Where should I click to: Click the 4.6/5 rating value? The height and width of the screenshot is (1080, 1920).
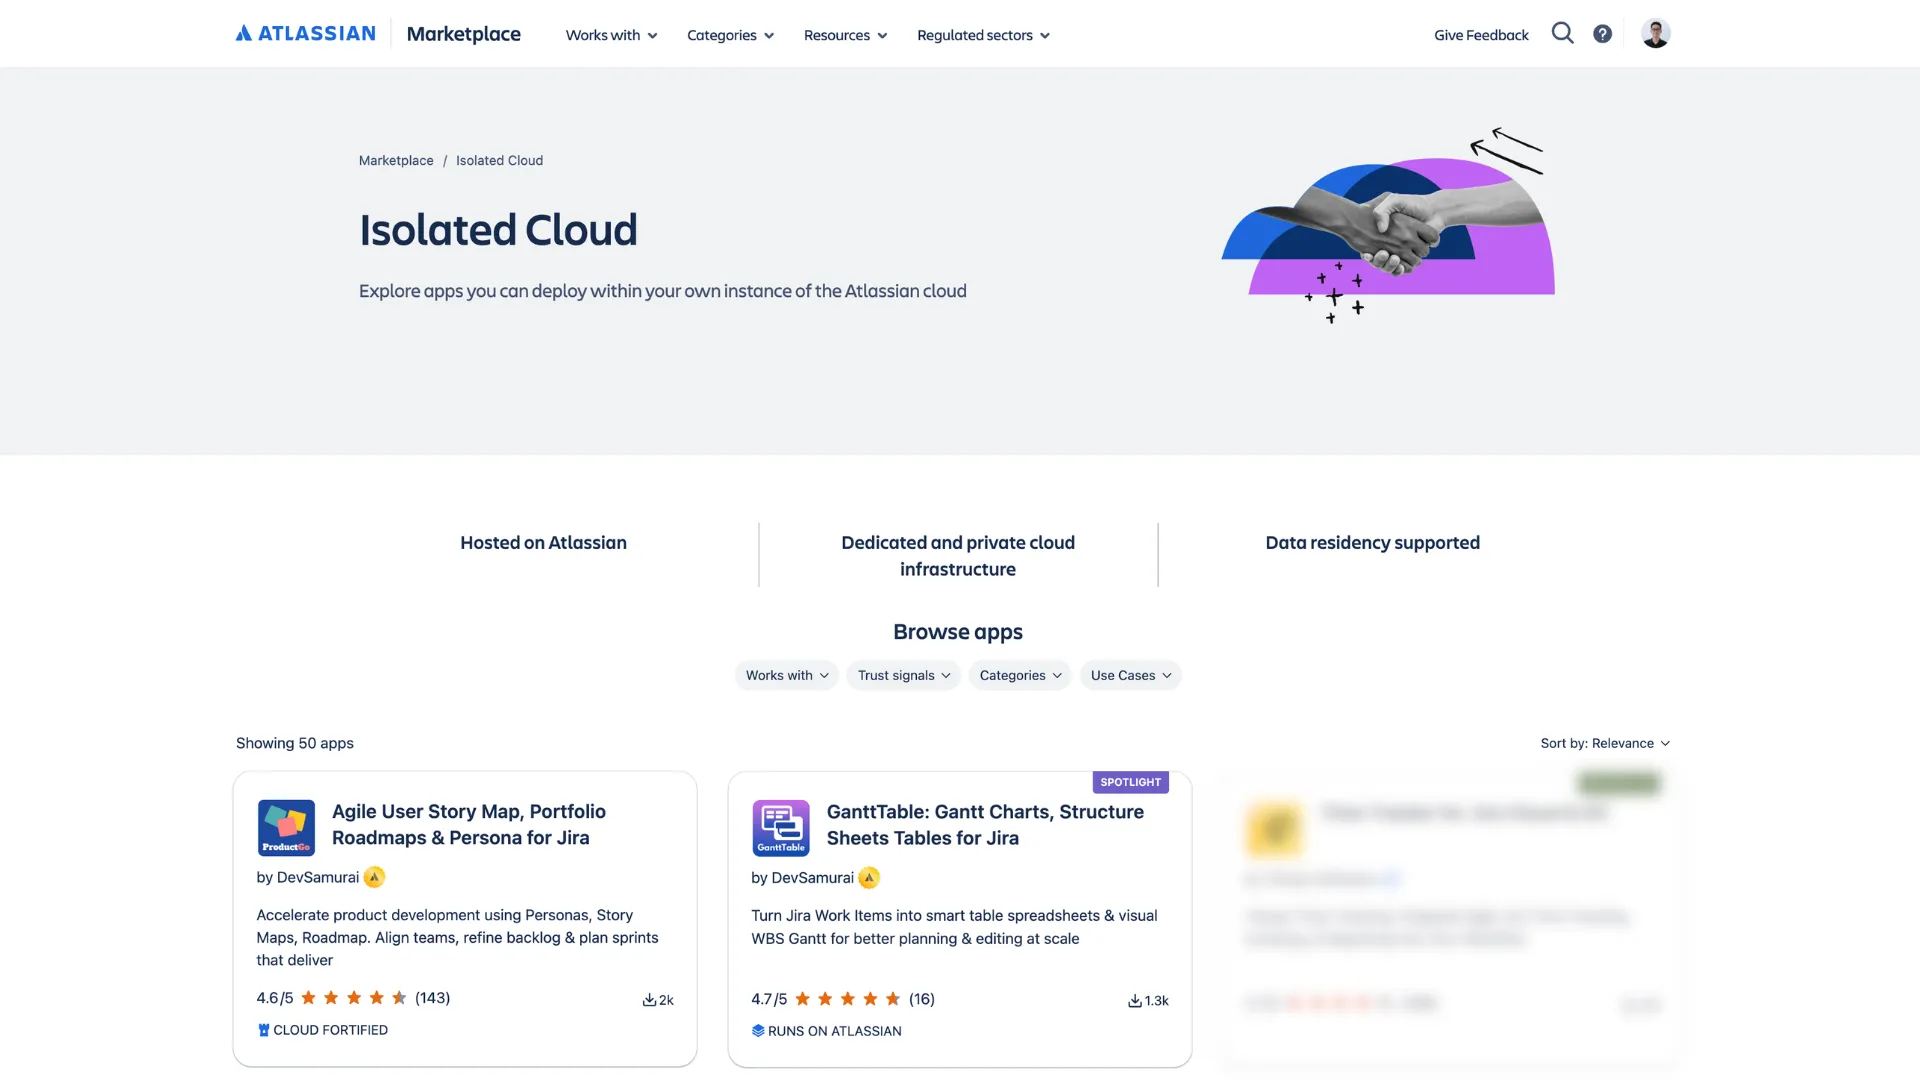tap(275, 998)
